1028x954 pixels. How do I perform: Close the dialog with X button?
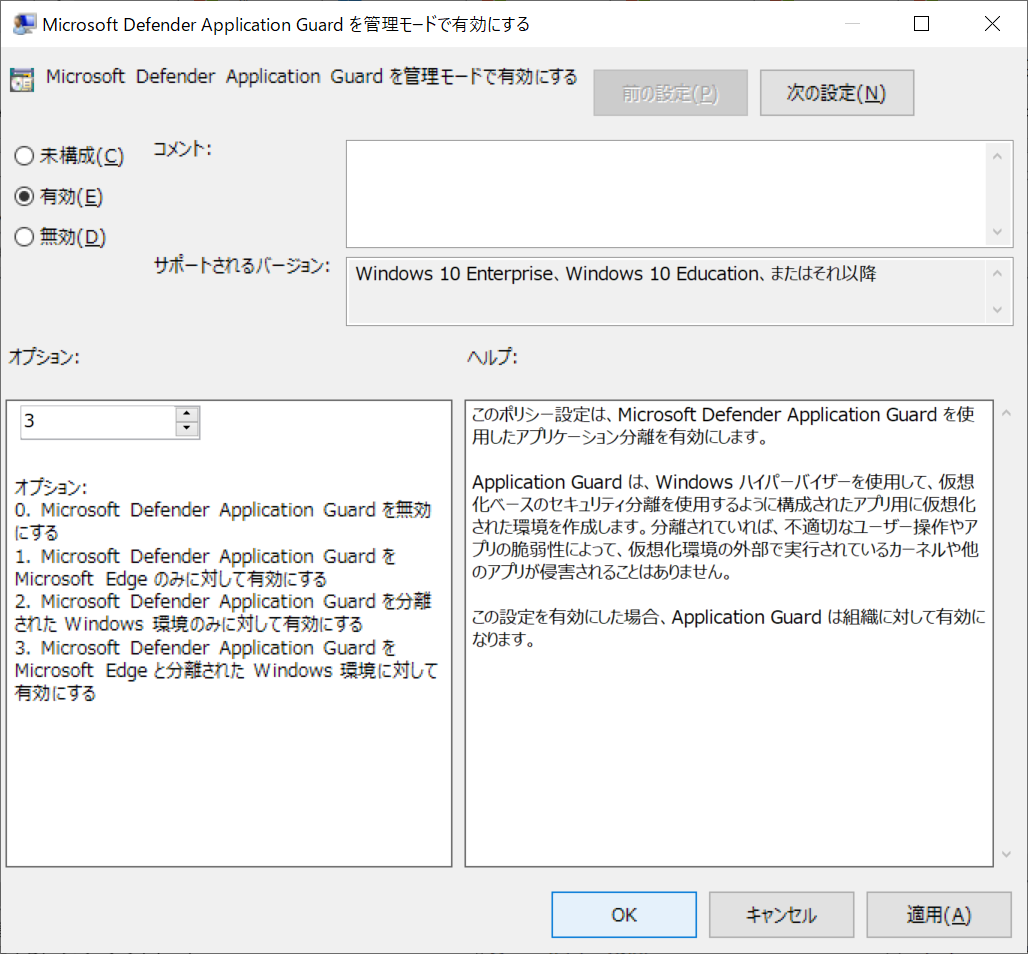point(992,24)
